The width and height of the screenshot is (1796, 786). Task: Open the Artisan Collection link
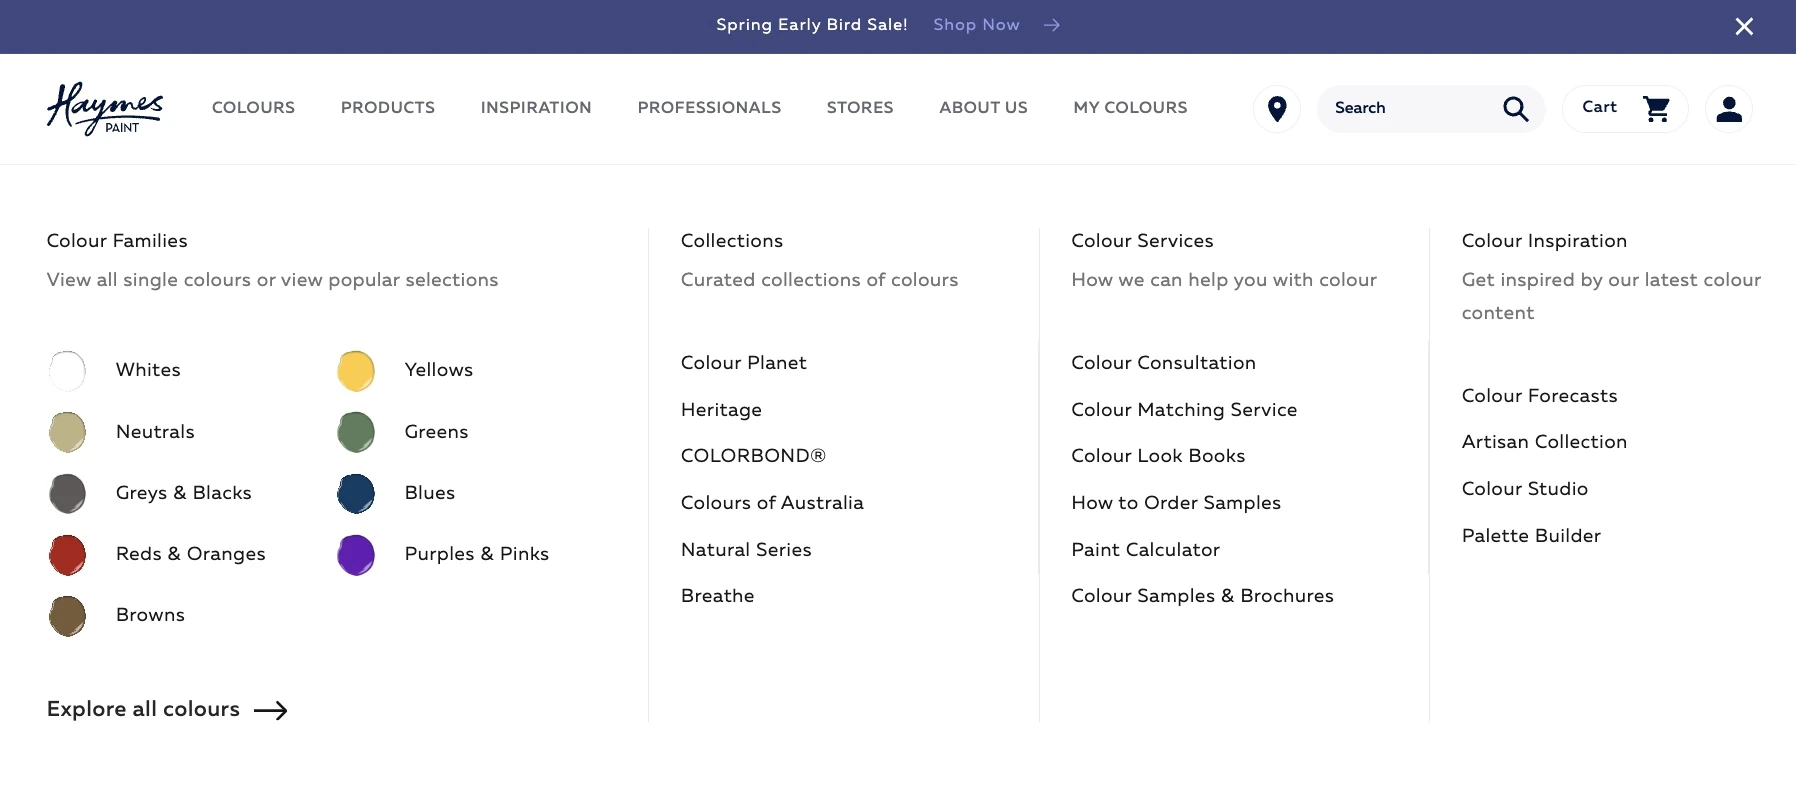click(x=1544, y=442)
